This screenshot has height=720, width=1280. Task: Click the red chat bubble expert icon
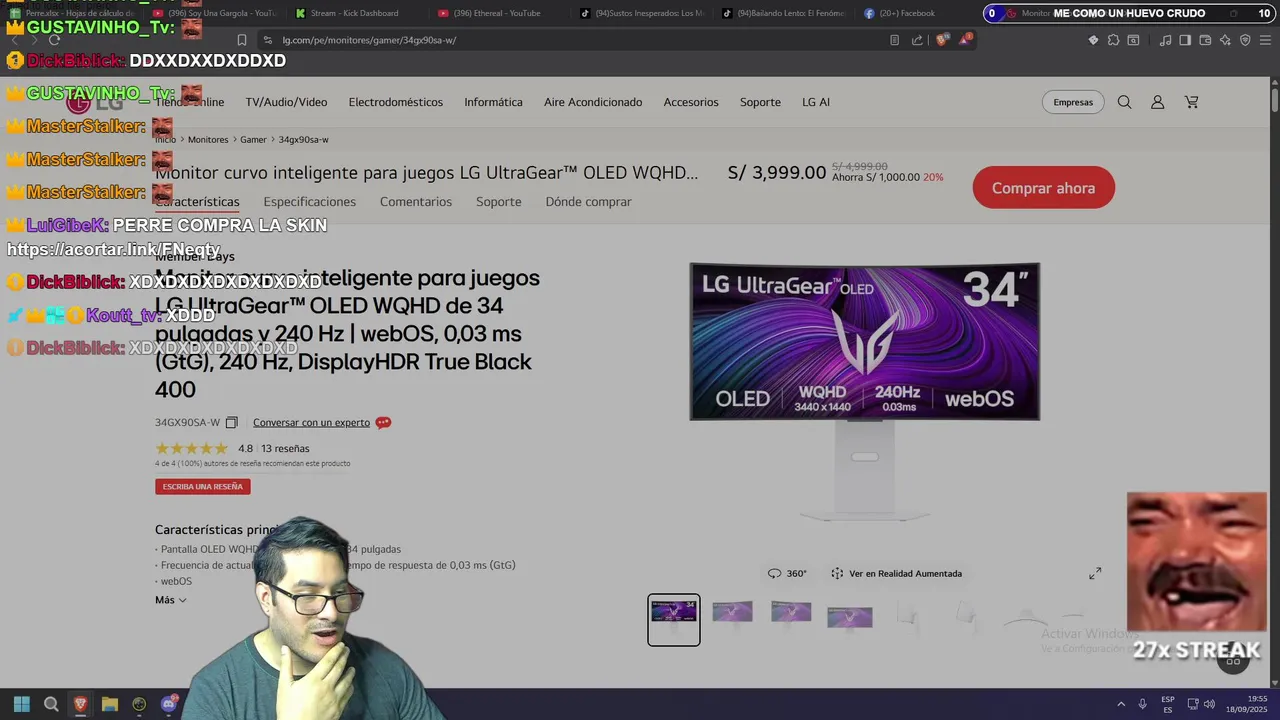(383, 422)
